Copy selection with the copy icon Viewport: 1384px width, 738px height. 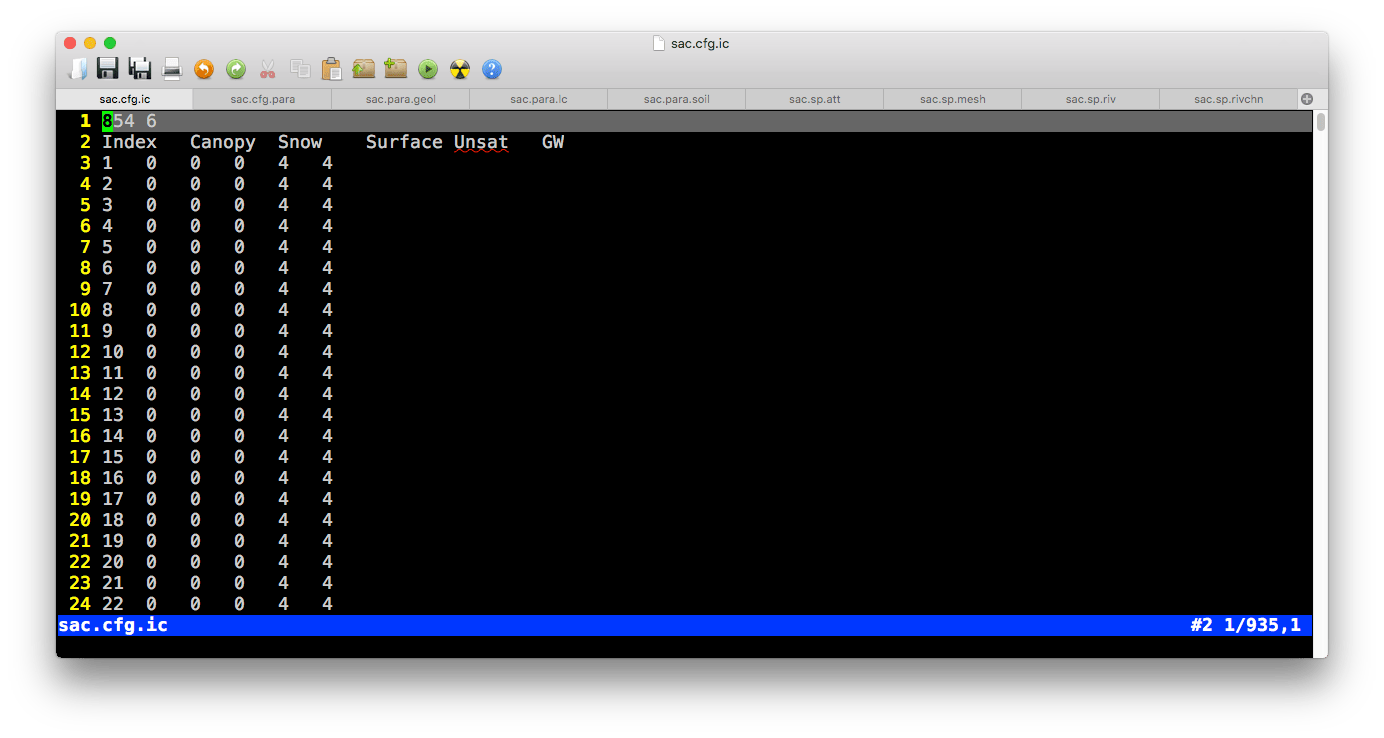pos(300,69)
